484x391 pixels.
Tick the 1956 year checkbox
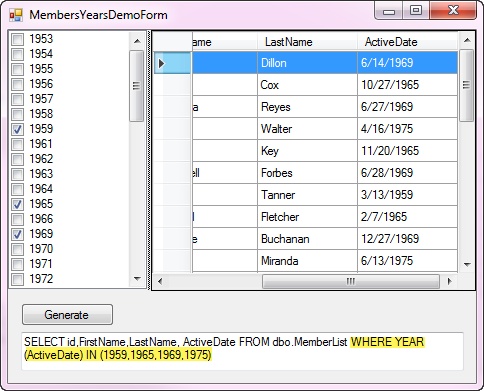tap(18, 84)
